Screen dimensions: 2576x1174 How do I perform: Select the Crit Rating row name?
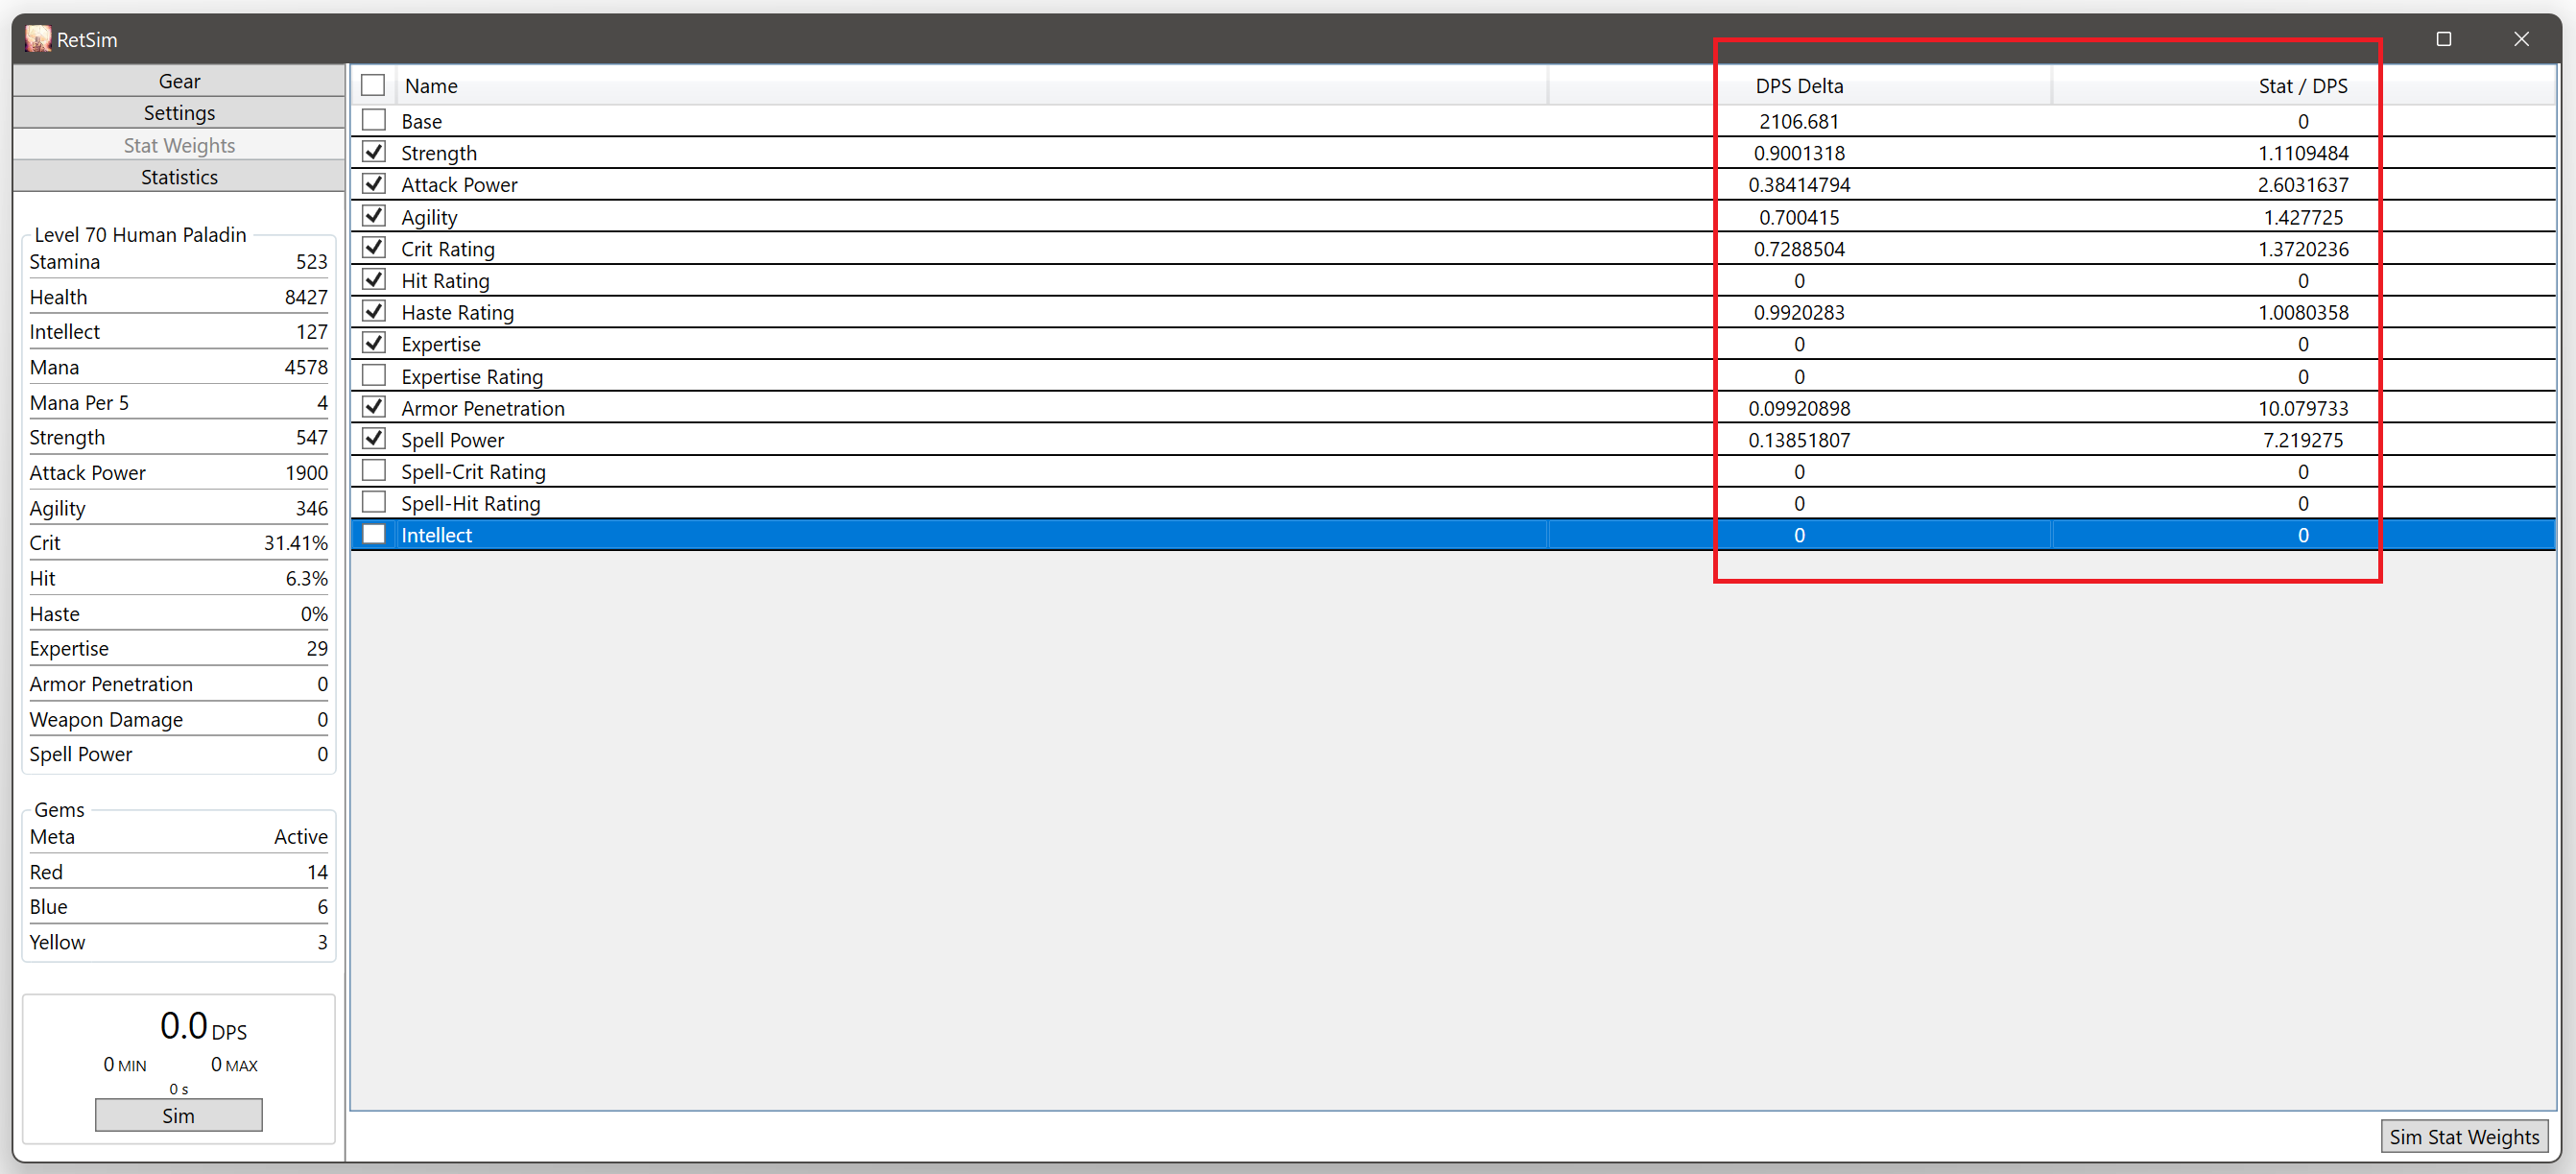(448, 249)
